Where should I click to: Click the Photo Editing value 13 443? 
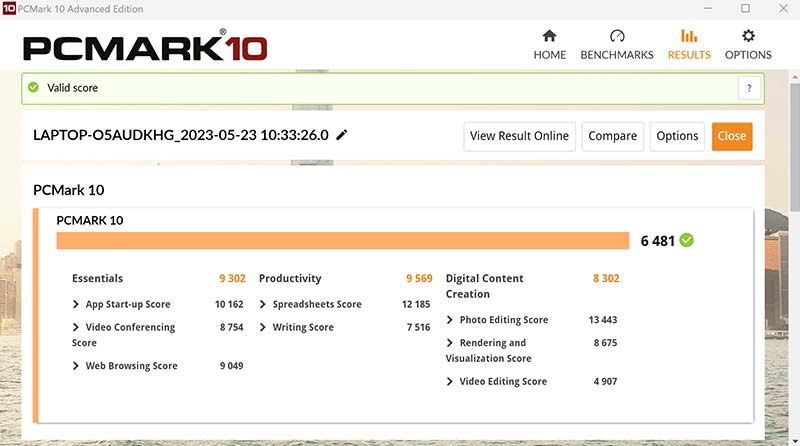(x=603, y=320)
